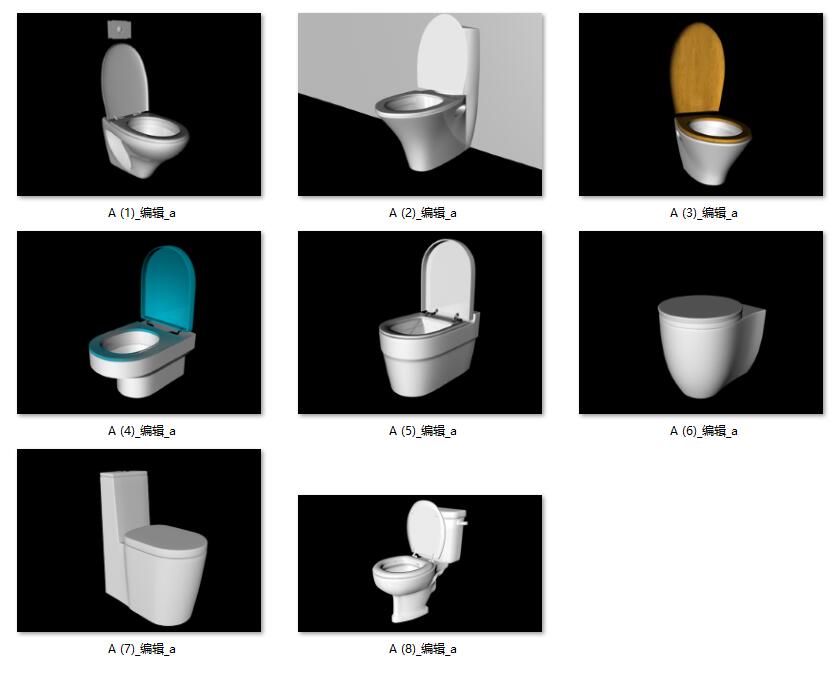
Task: Click the file name label A (7)_编辑_a
Action: point(142,649)
